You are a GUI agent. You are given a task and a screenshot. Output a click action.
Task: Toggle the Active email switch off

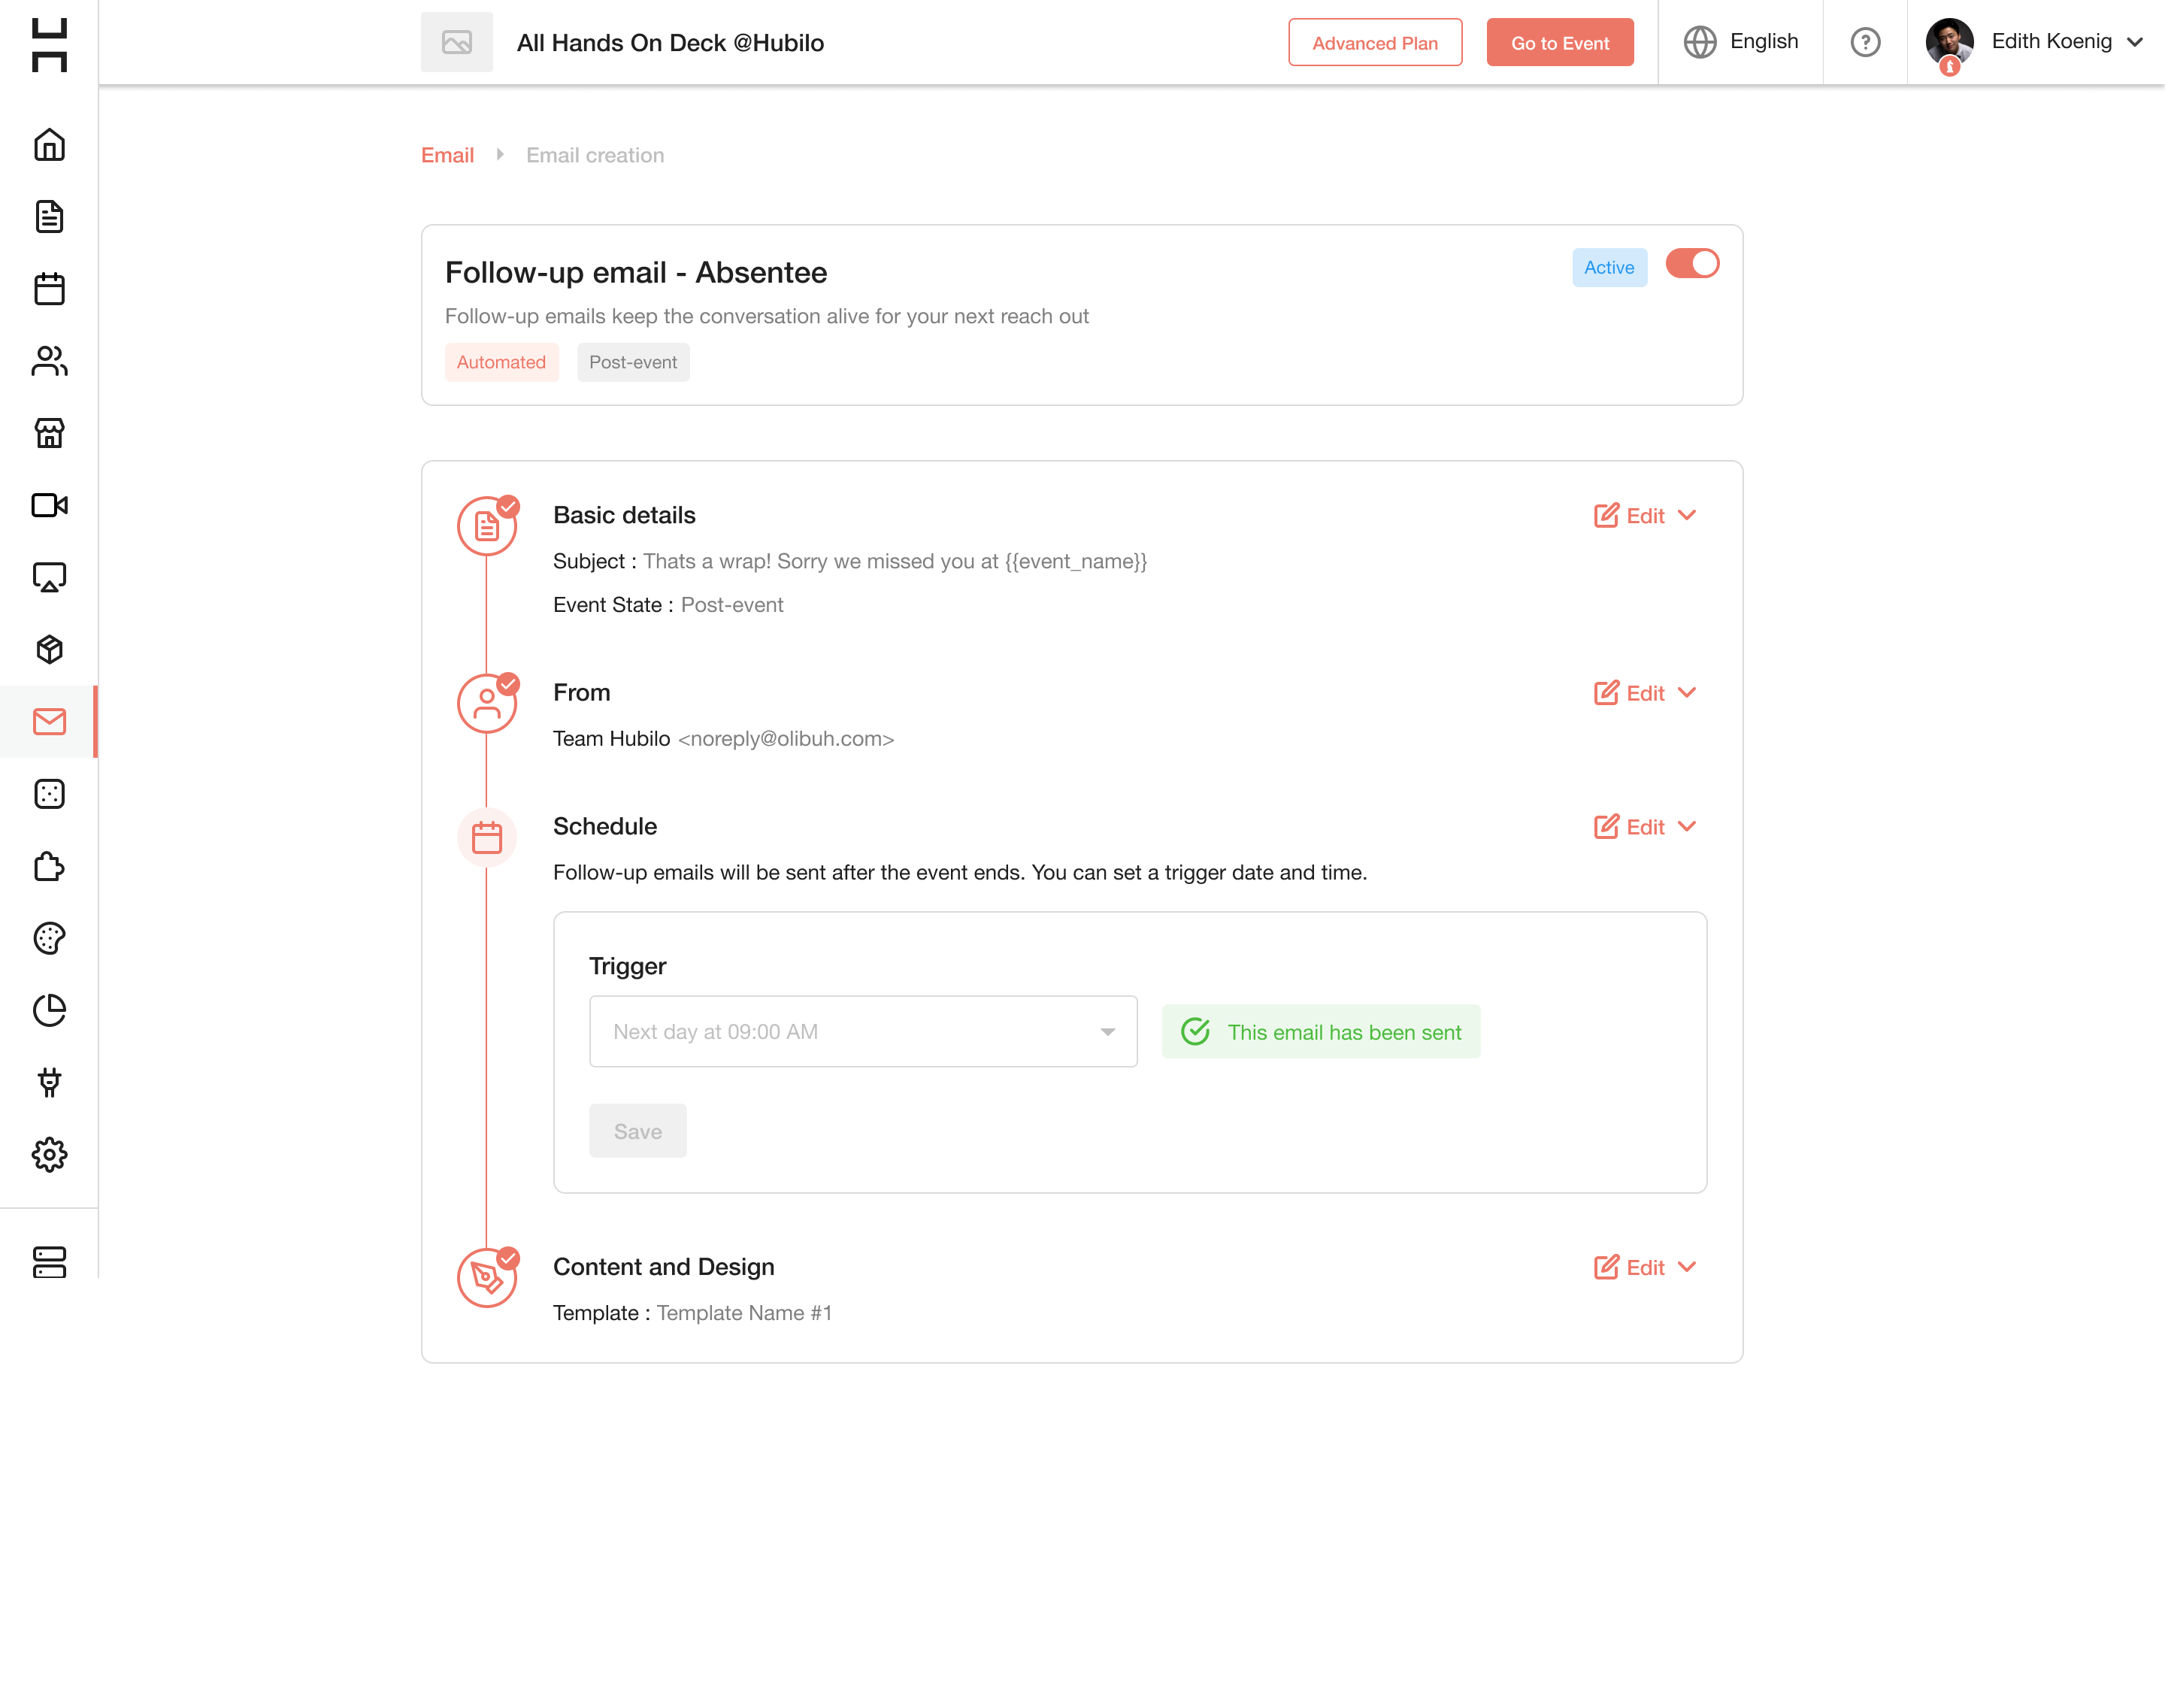tap(1692, 264)
